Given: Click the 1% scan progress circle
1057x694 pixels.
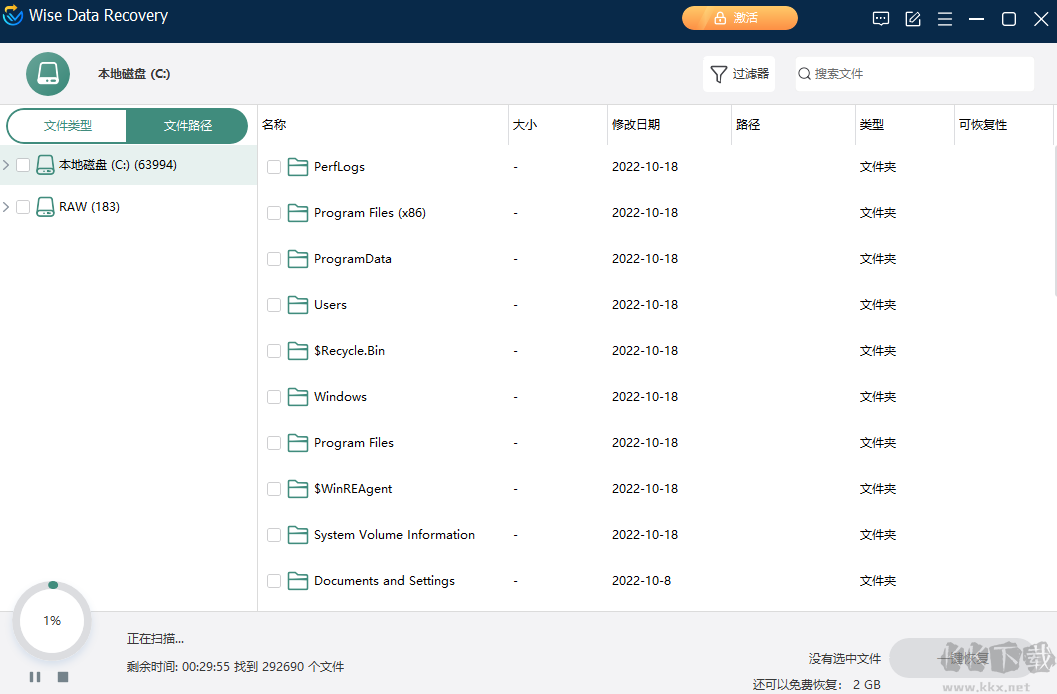Looking at the screenshot, I should point(51,620).
